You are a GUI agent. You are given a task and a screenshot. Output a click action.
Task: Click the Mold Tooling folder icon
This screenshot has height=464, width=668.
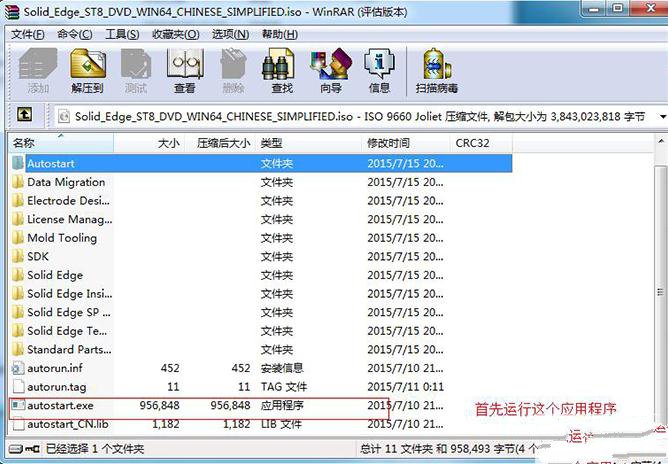point(18,238)
